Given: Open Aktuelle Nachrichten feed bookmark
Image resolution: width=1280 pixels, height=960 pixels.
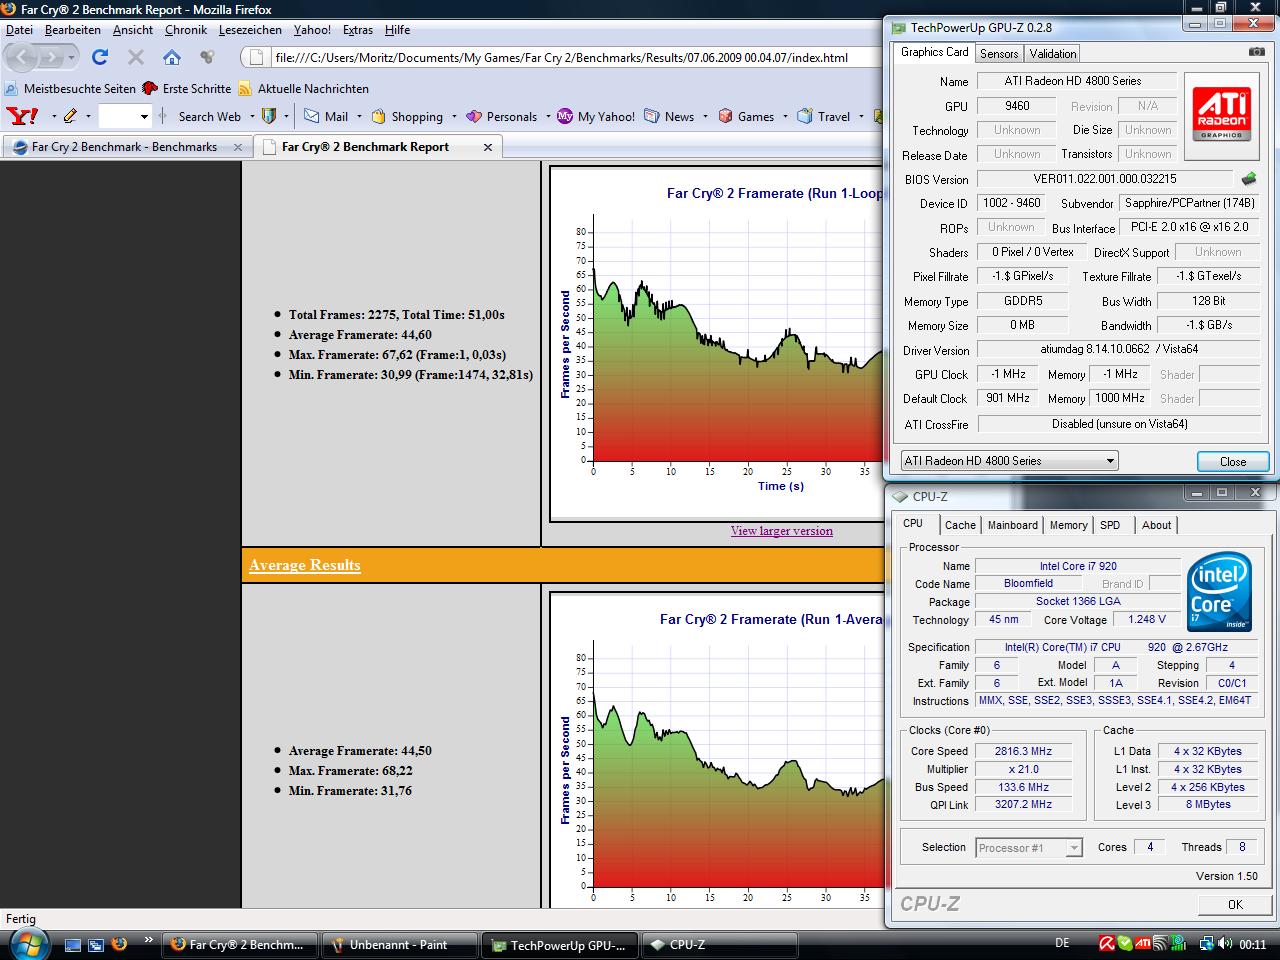Looking at the screenshot, I should (304, 88).
